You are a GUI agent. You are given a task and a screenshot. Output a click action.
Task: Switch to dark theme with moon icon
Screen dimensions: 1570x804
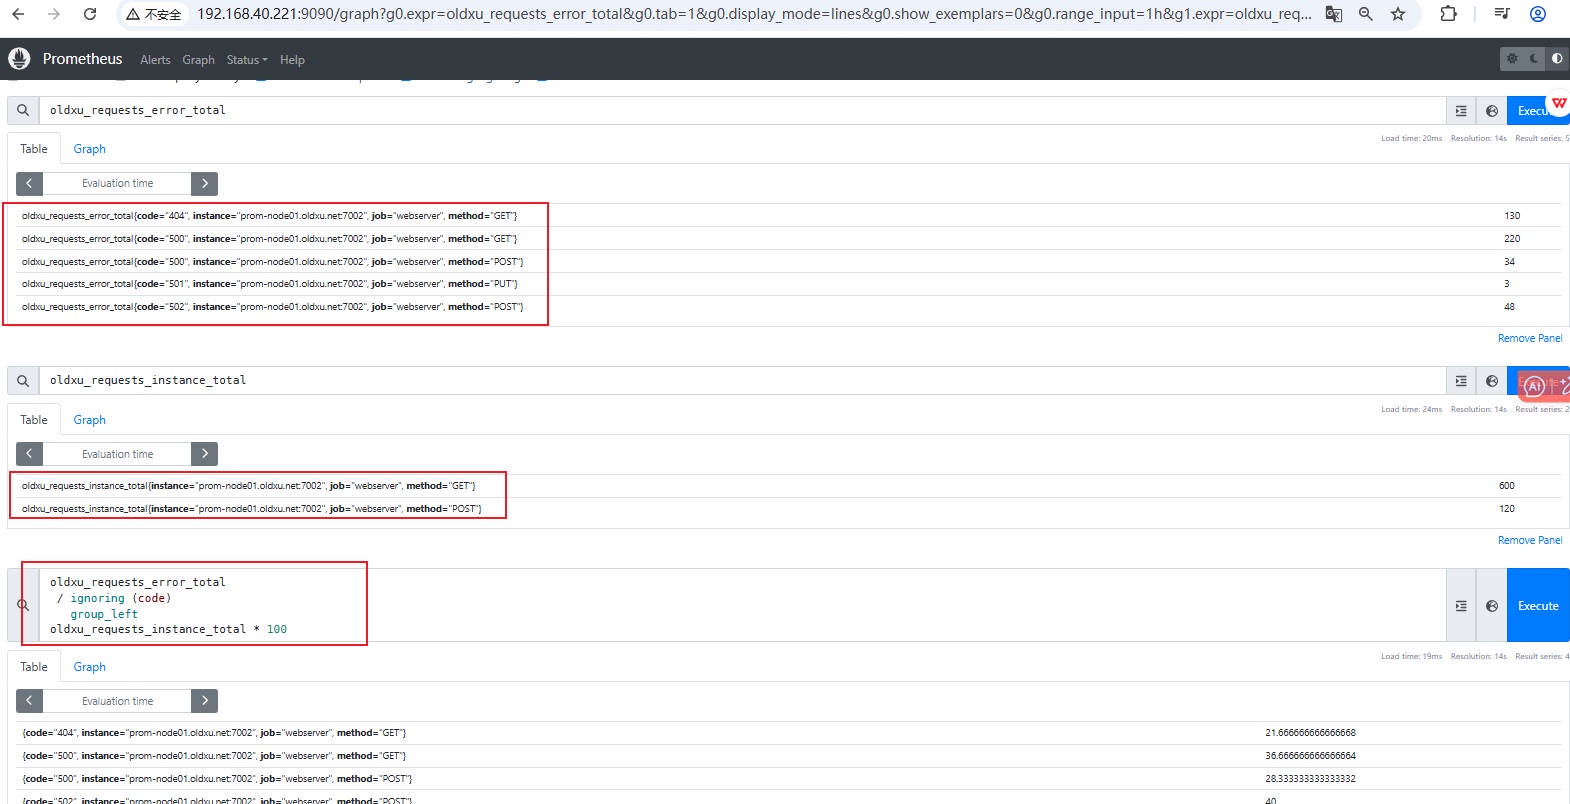(1534, 59)
